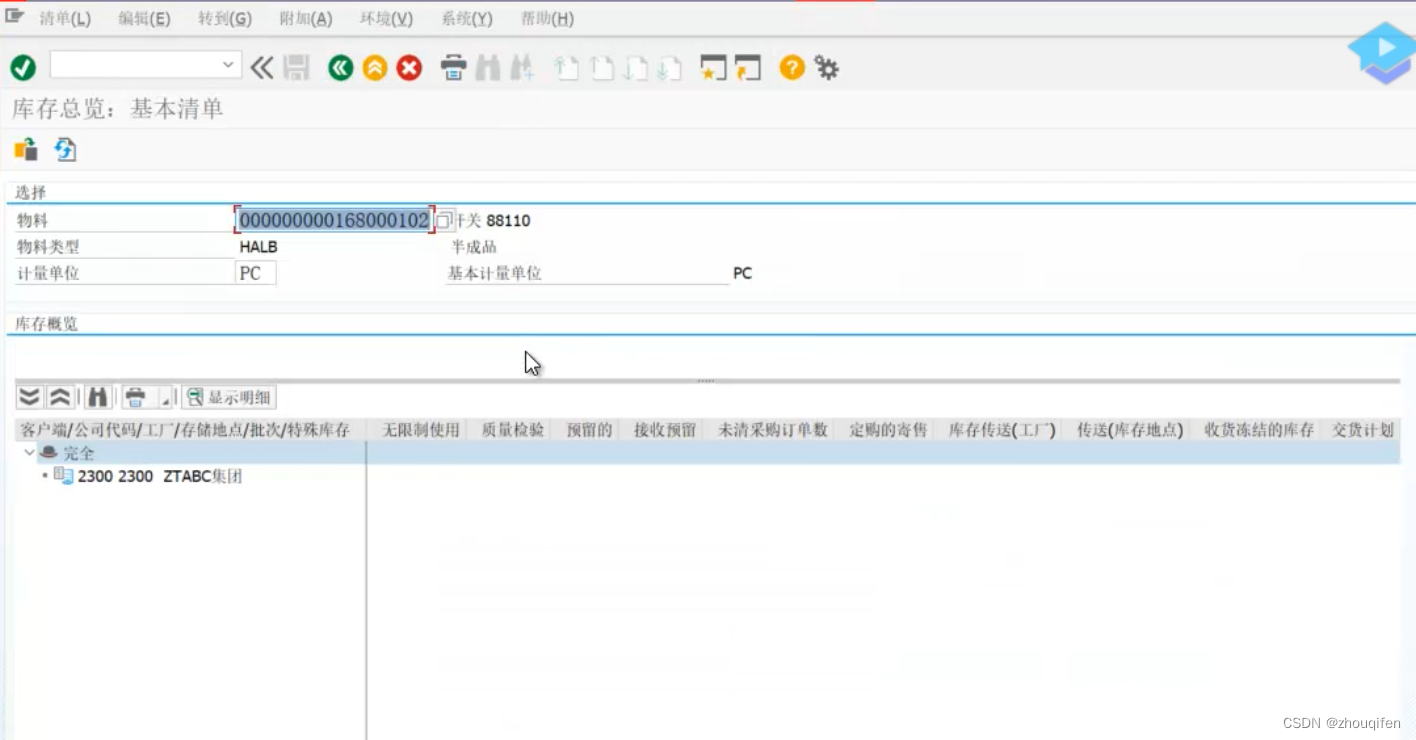Click the Print icon in the top toolbar
This screenshot has width=1416, height=740.
[454, 68]
